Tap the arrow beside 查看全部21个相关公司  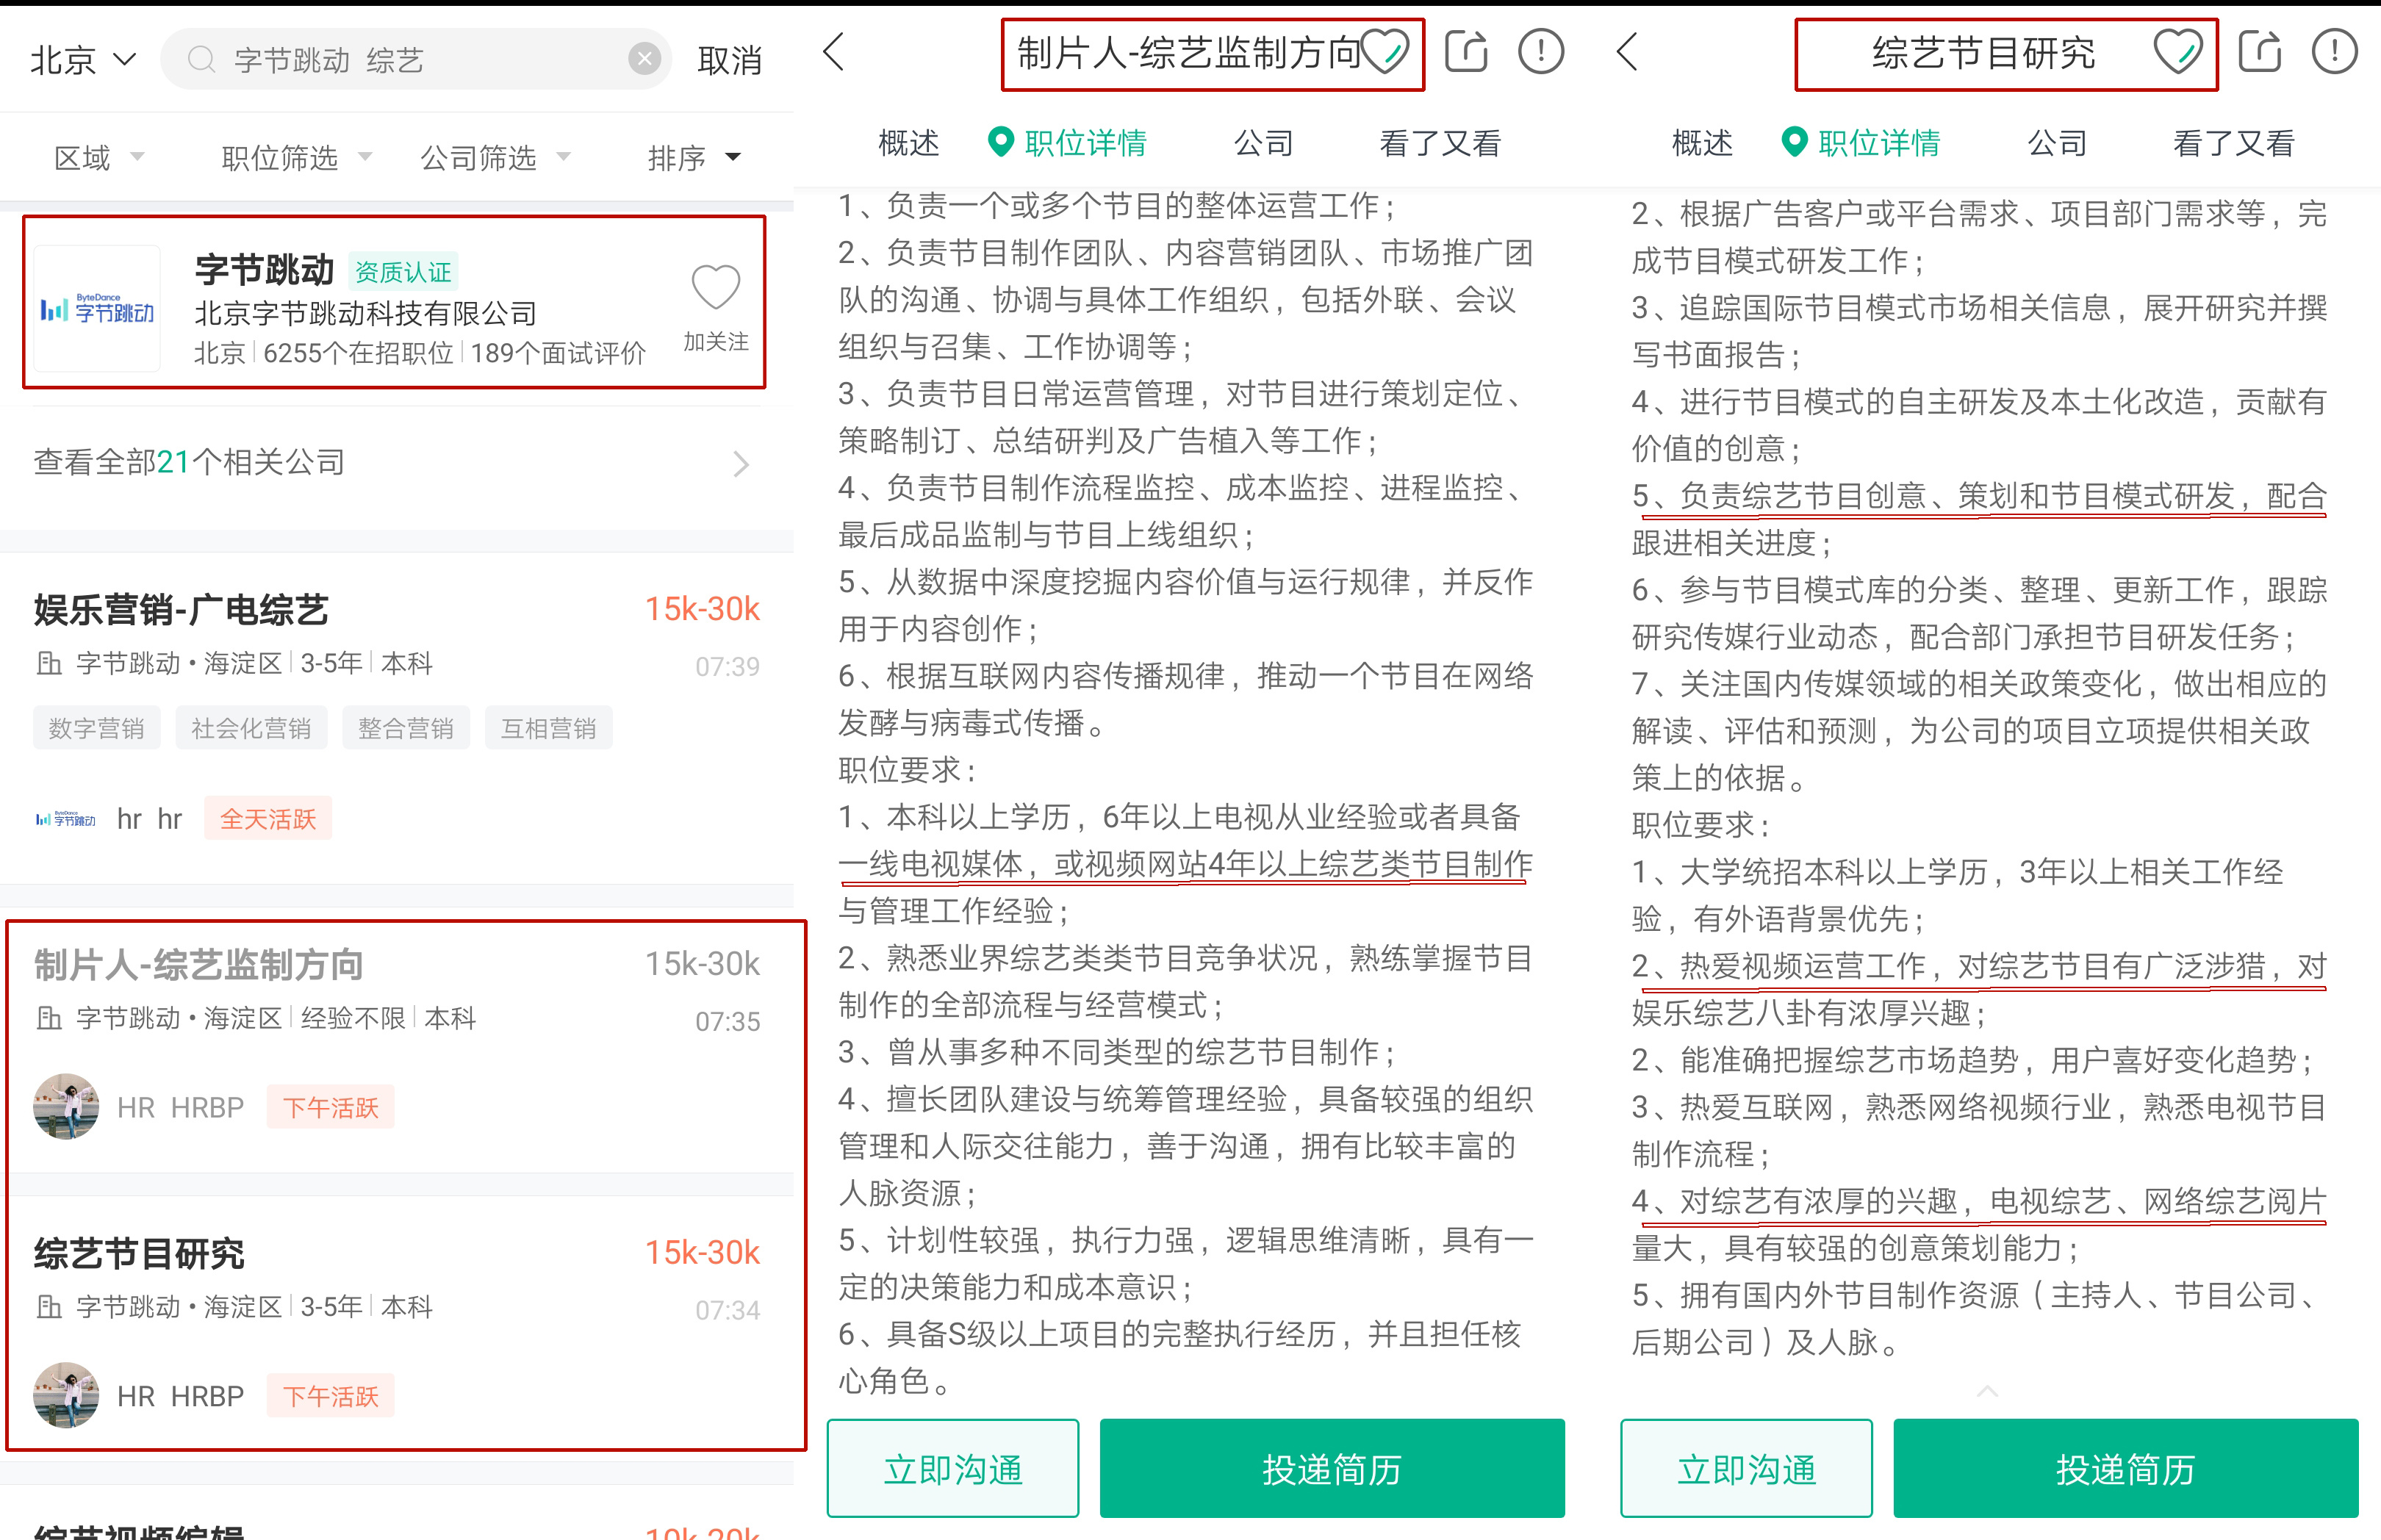pyautogui.click(x=741, y=464)
